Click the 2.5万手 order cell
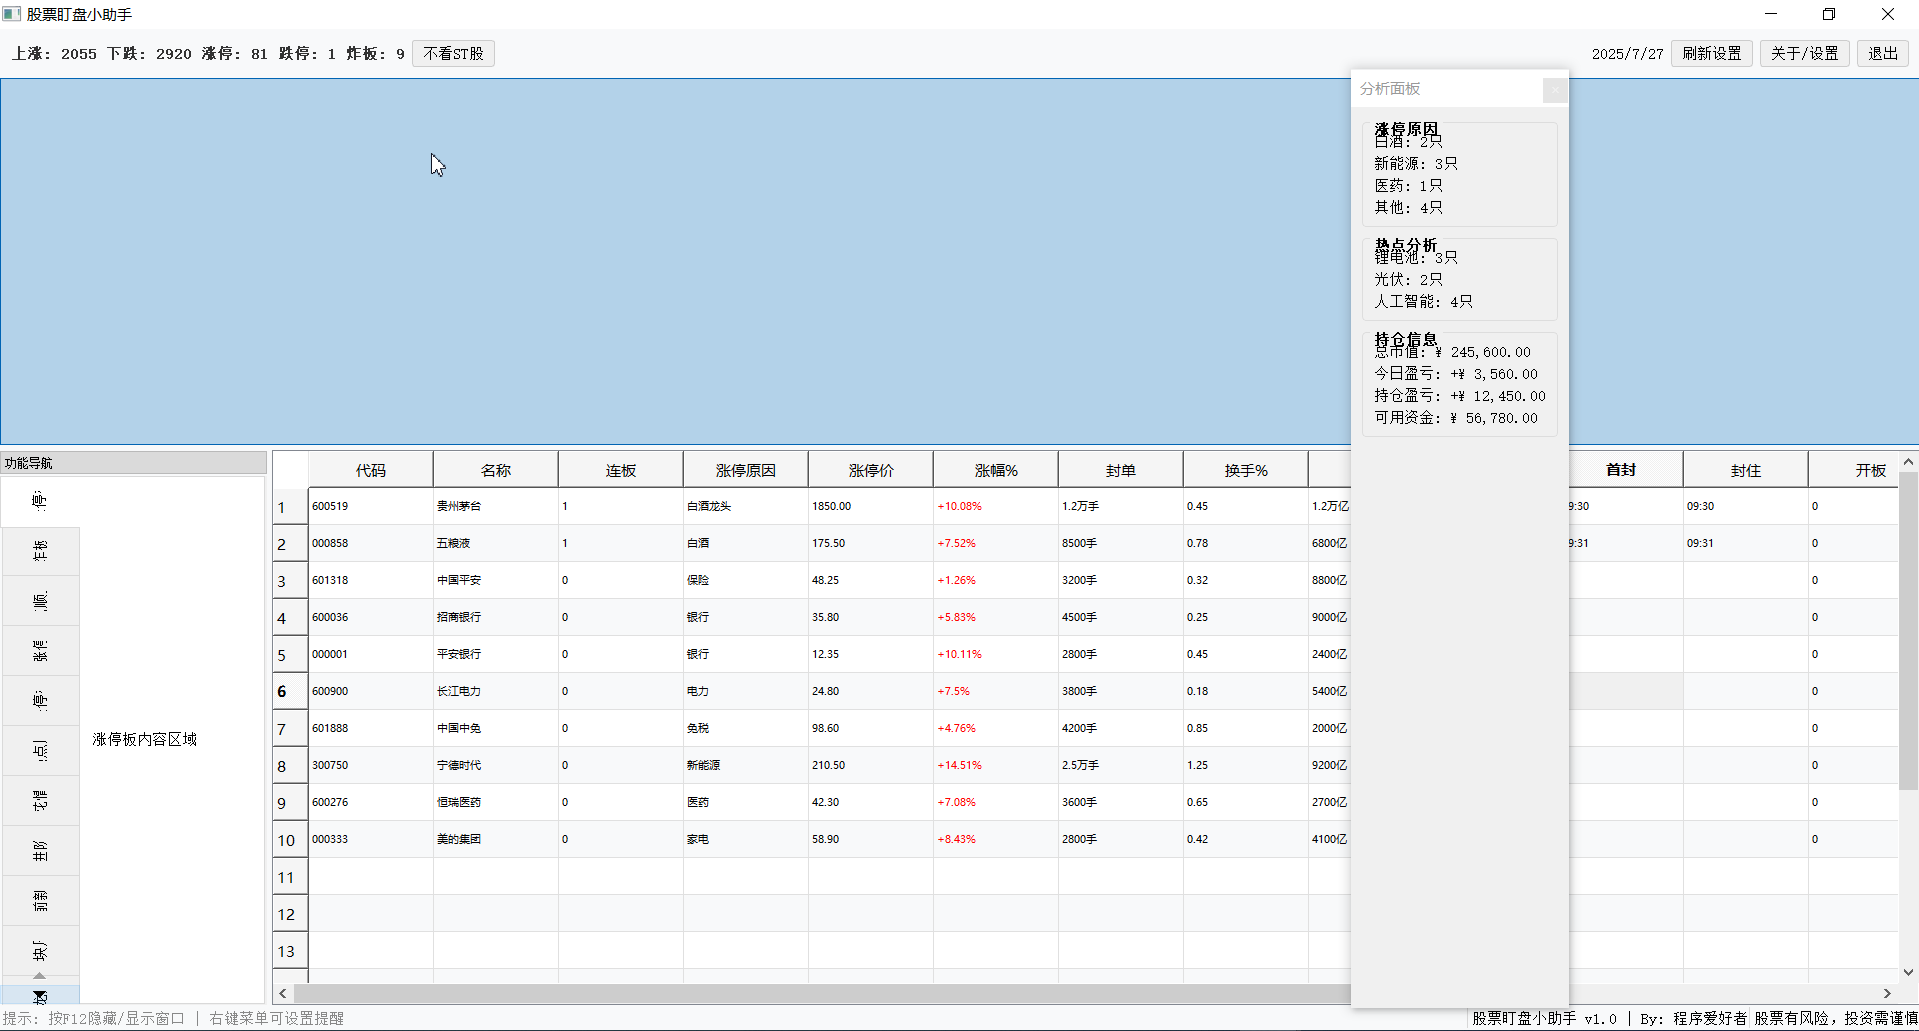The image size is (1919, 1031). pyautogui.click(x=1120, y=765)
